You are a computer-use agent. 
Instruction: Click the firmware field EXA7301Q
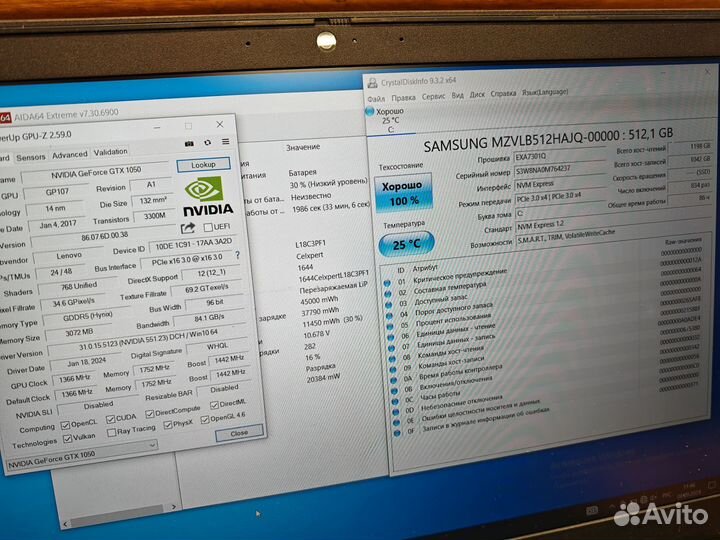click(559, 156)
